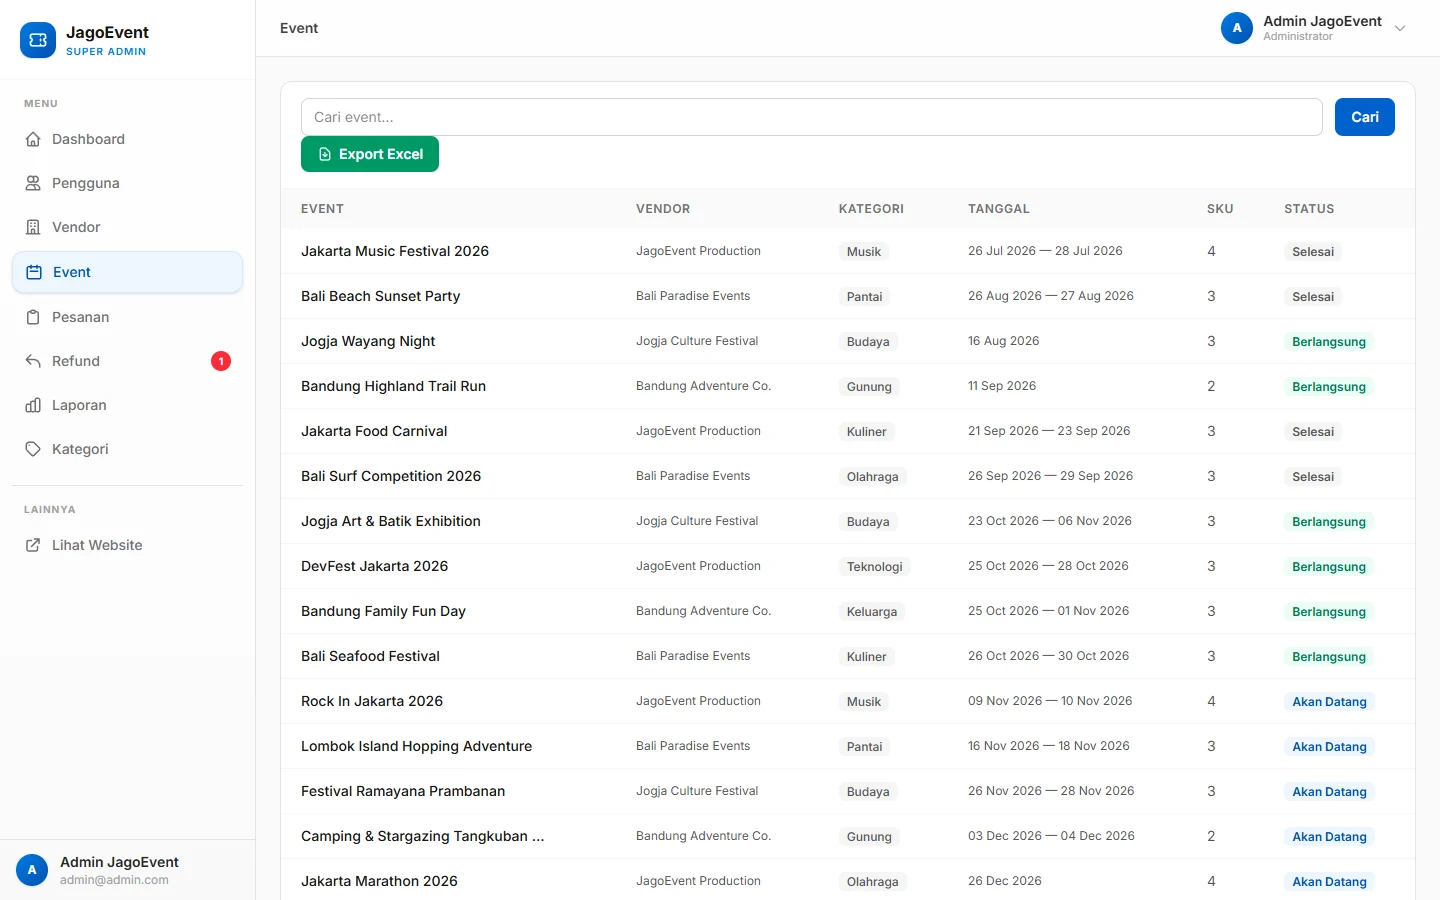Click the Excel file icon on Export button

pyautogui.click(x=325, y=154)
